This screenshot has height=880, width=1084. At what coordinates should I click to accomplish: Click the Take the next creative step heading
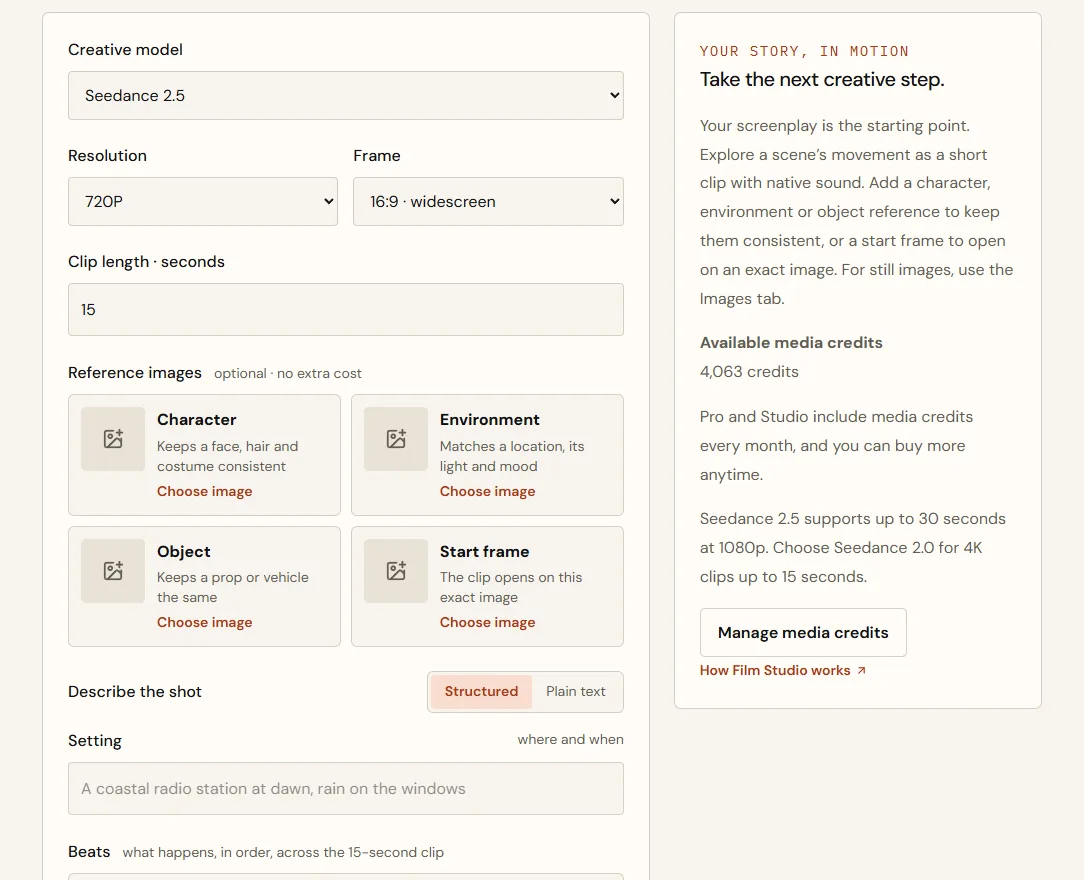(x=822, y=79)
